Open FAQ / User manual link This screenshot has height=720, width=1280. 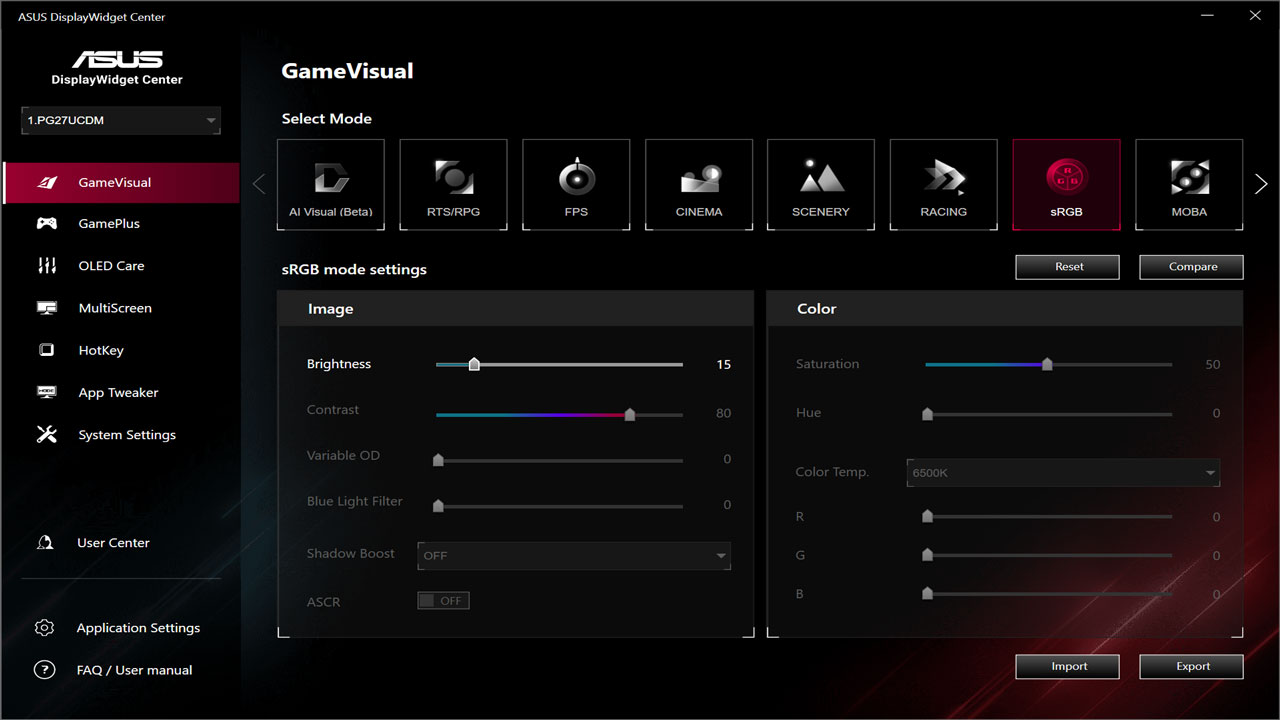(134, 670)
